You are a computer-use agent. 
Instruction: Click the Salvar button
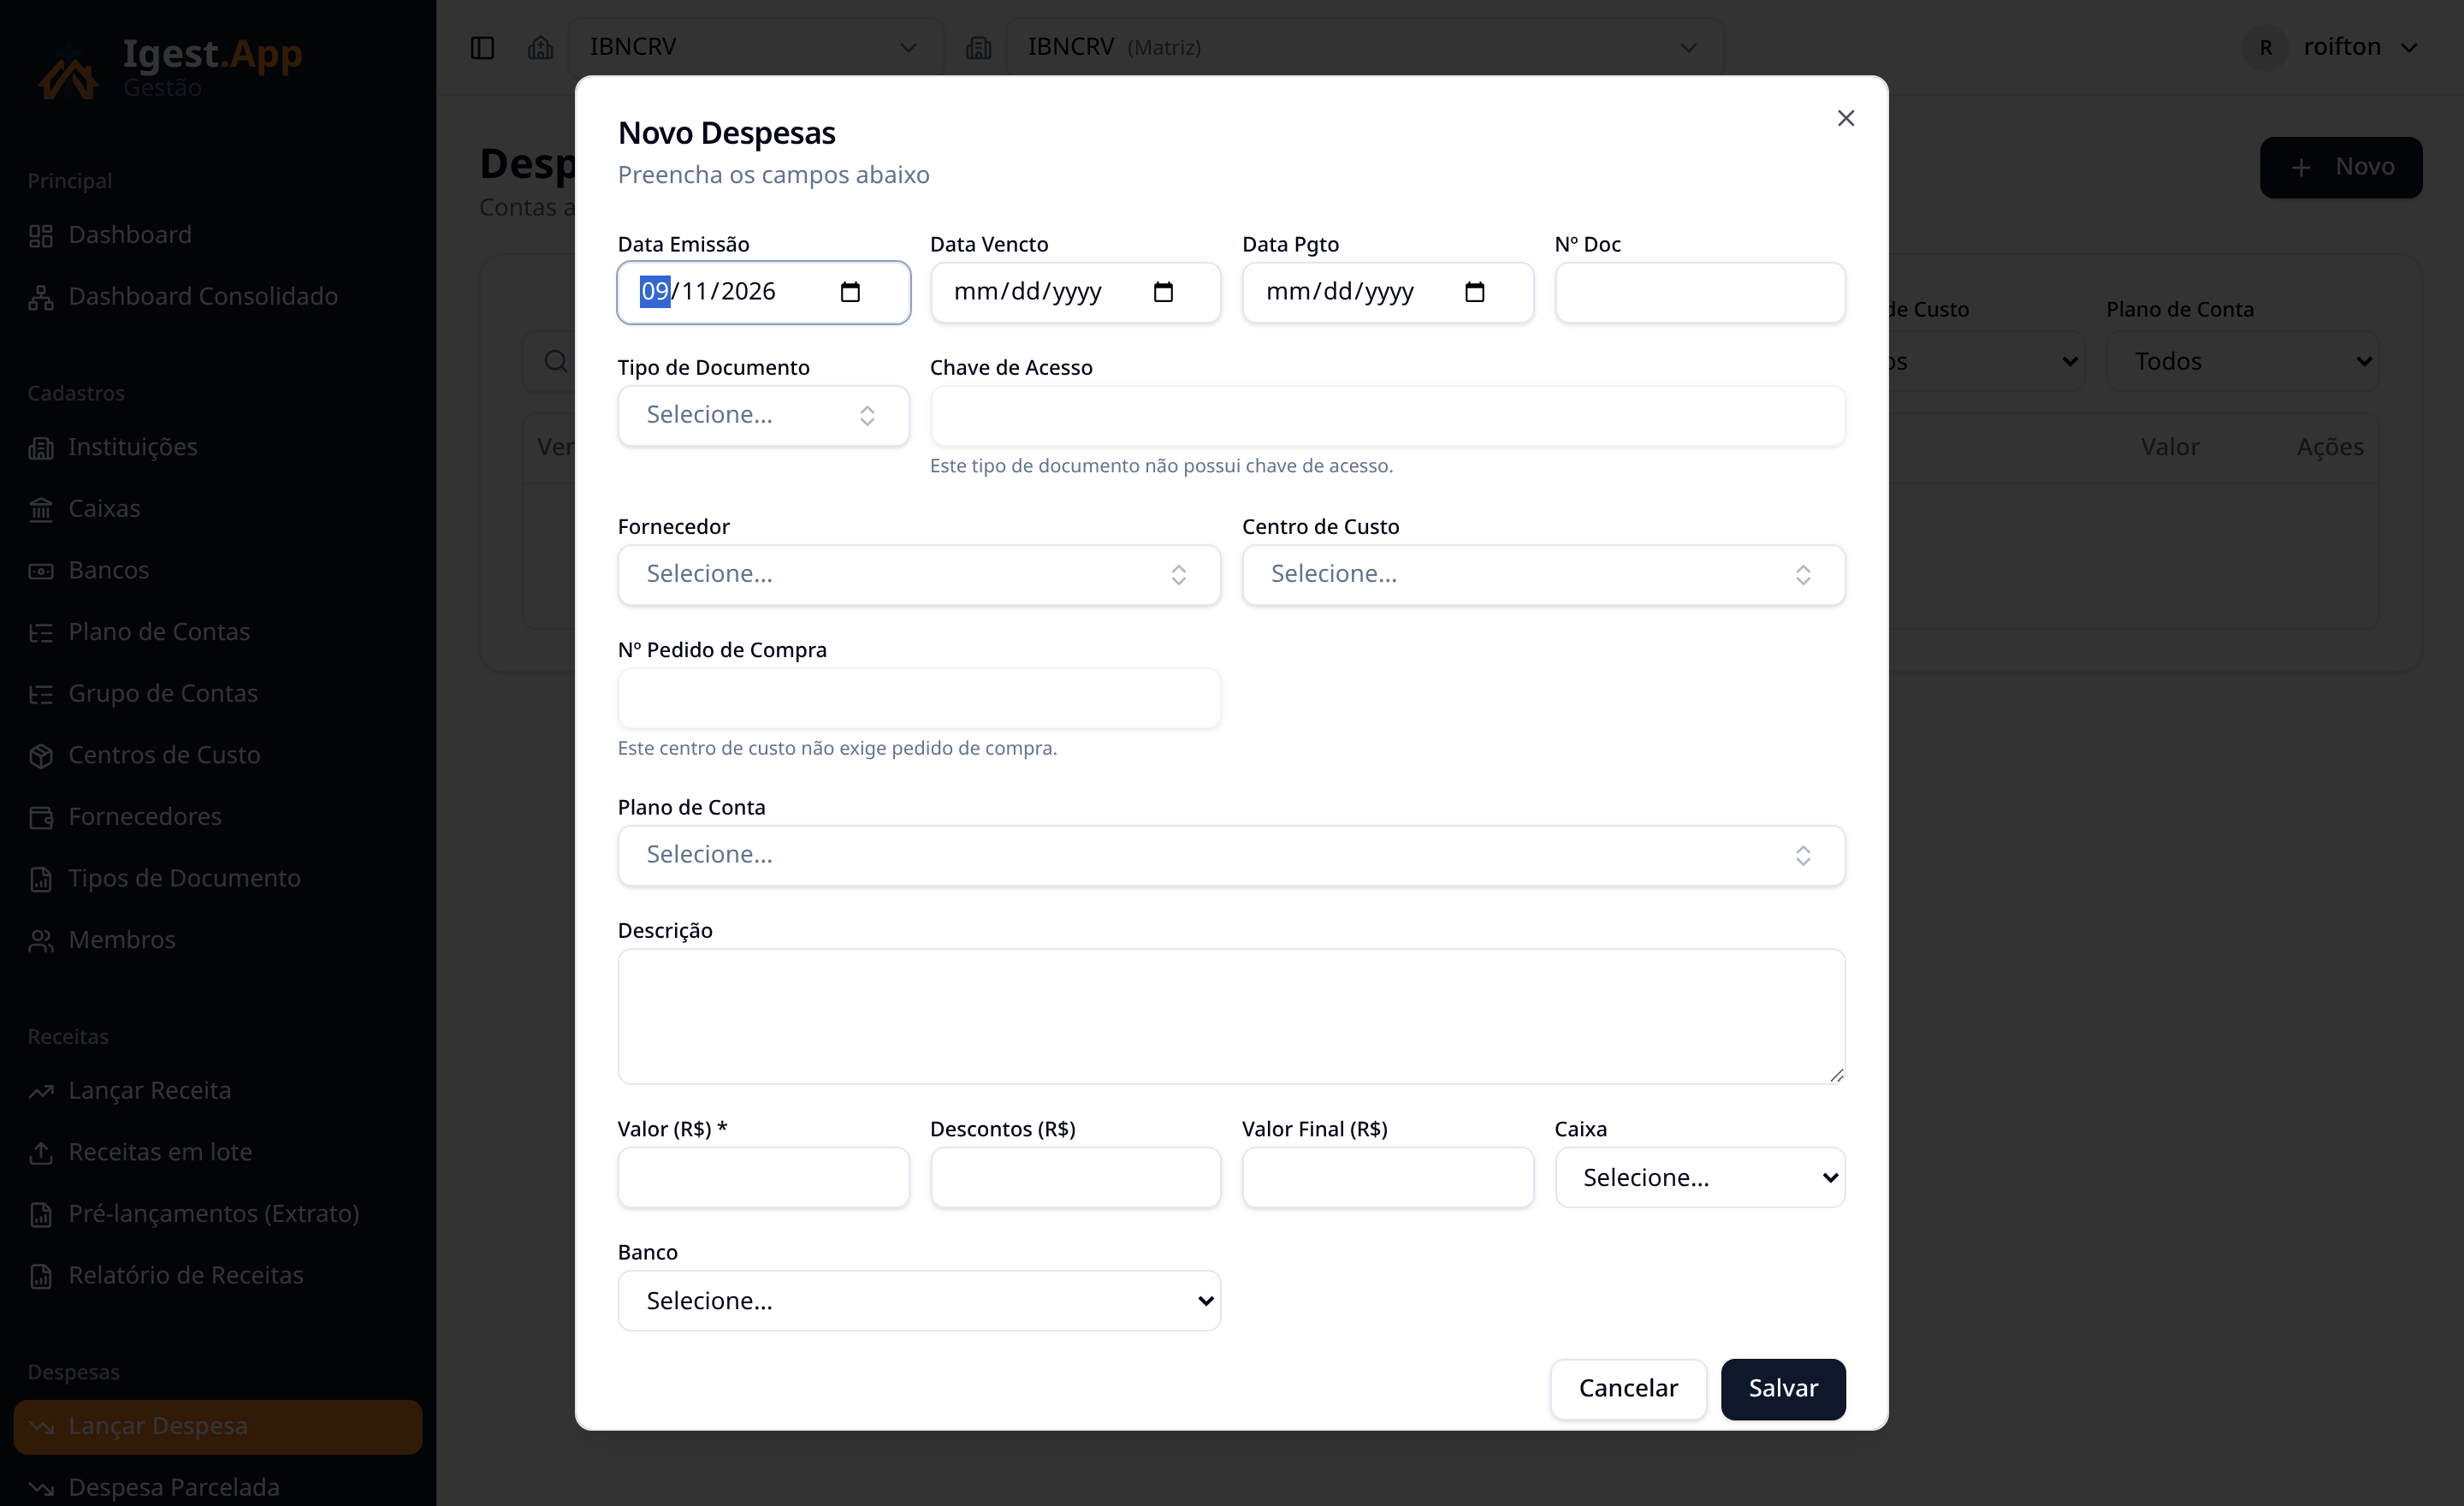[1783, 1388]
